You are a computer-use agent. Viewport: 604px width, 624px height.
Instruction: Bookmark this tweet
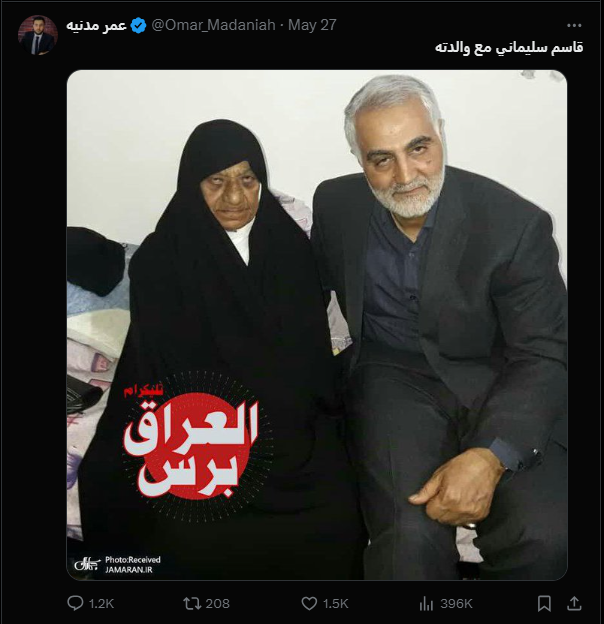tap(544, 604)
